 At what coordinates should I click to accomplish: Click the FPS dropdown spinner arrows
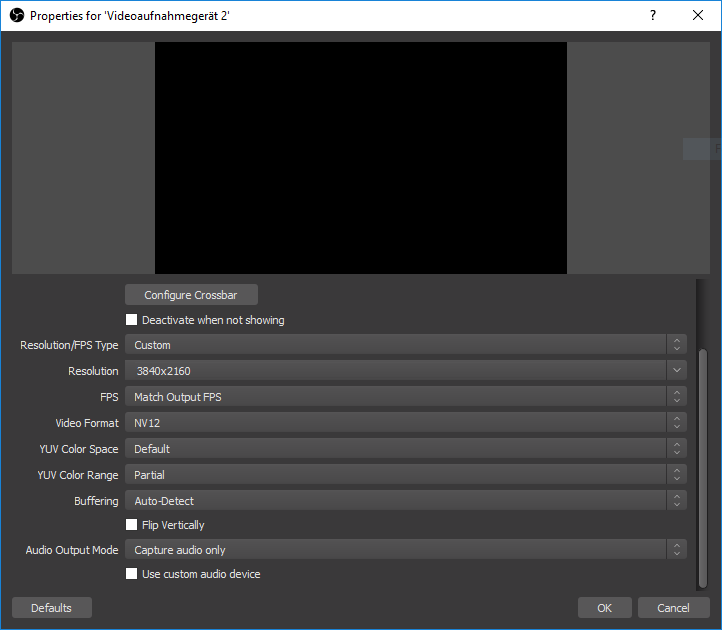pyautogui.click(x=676, y=397)
